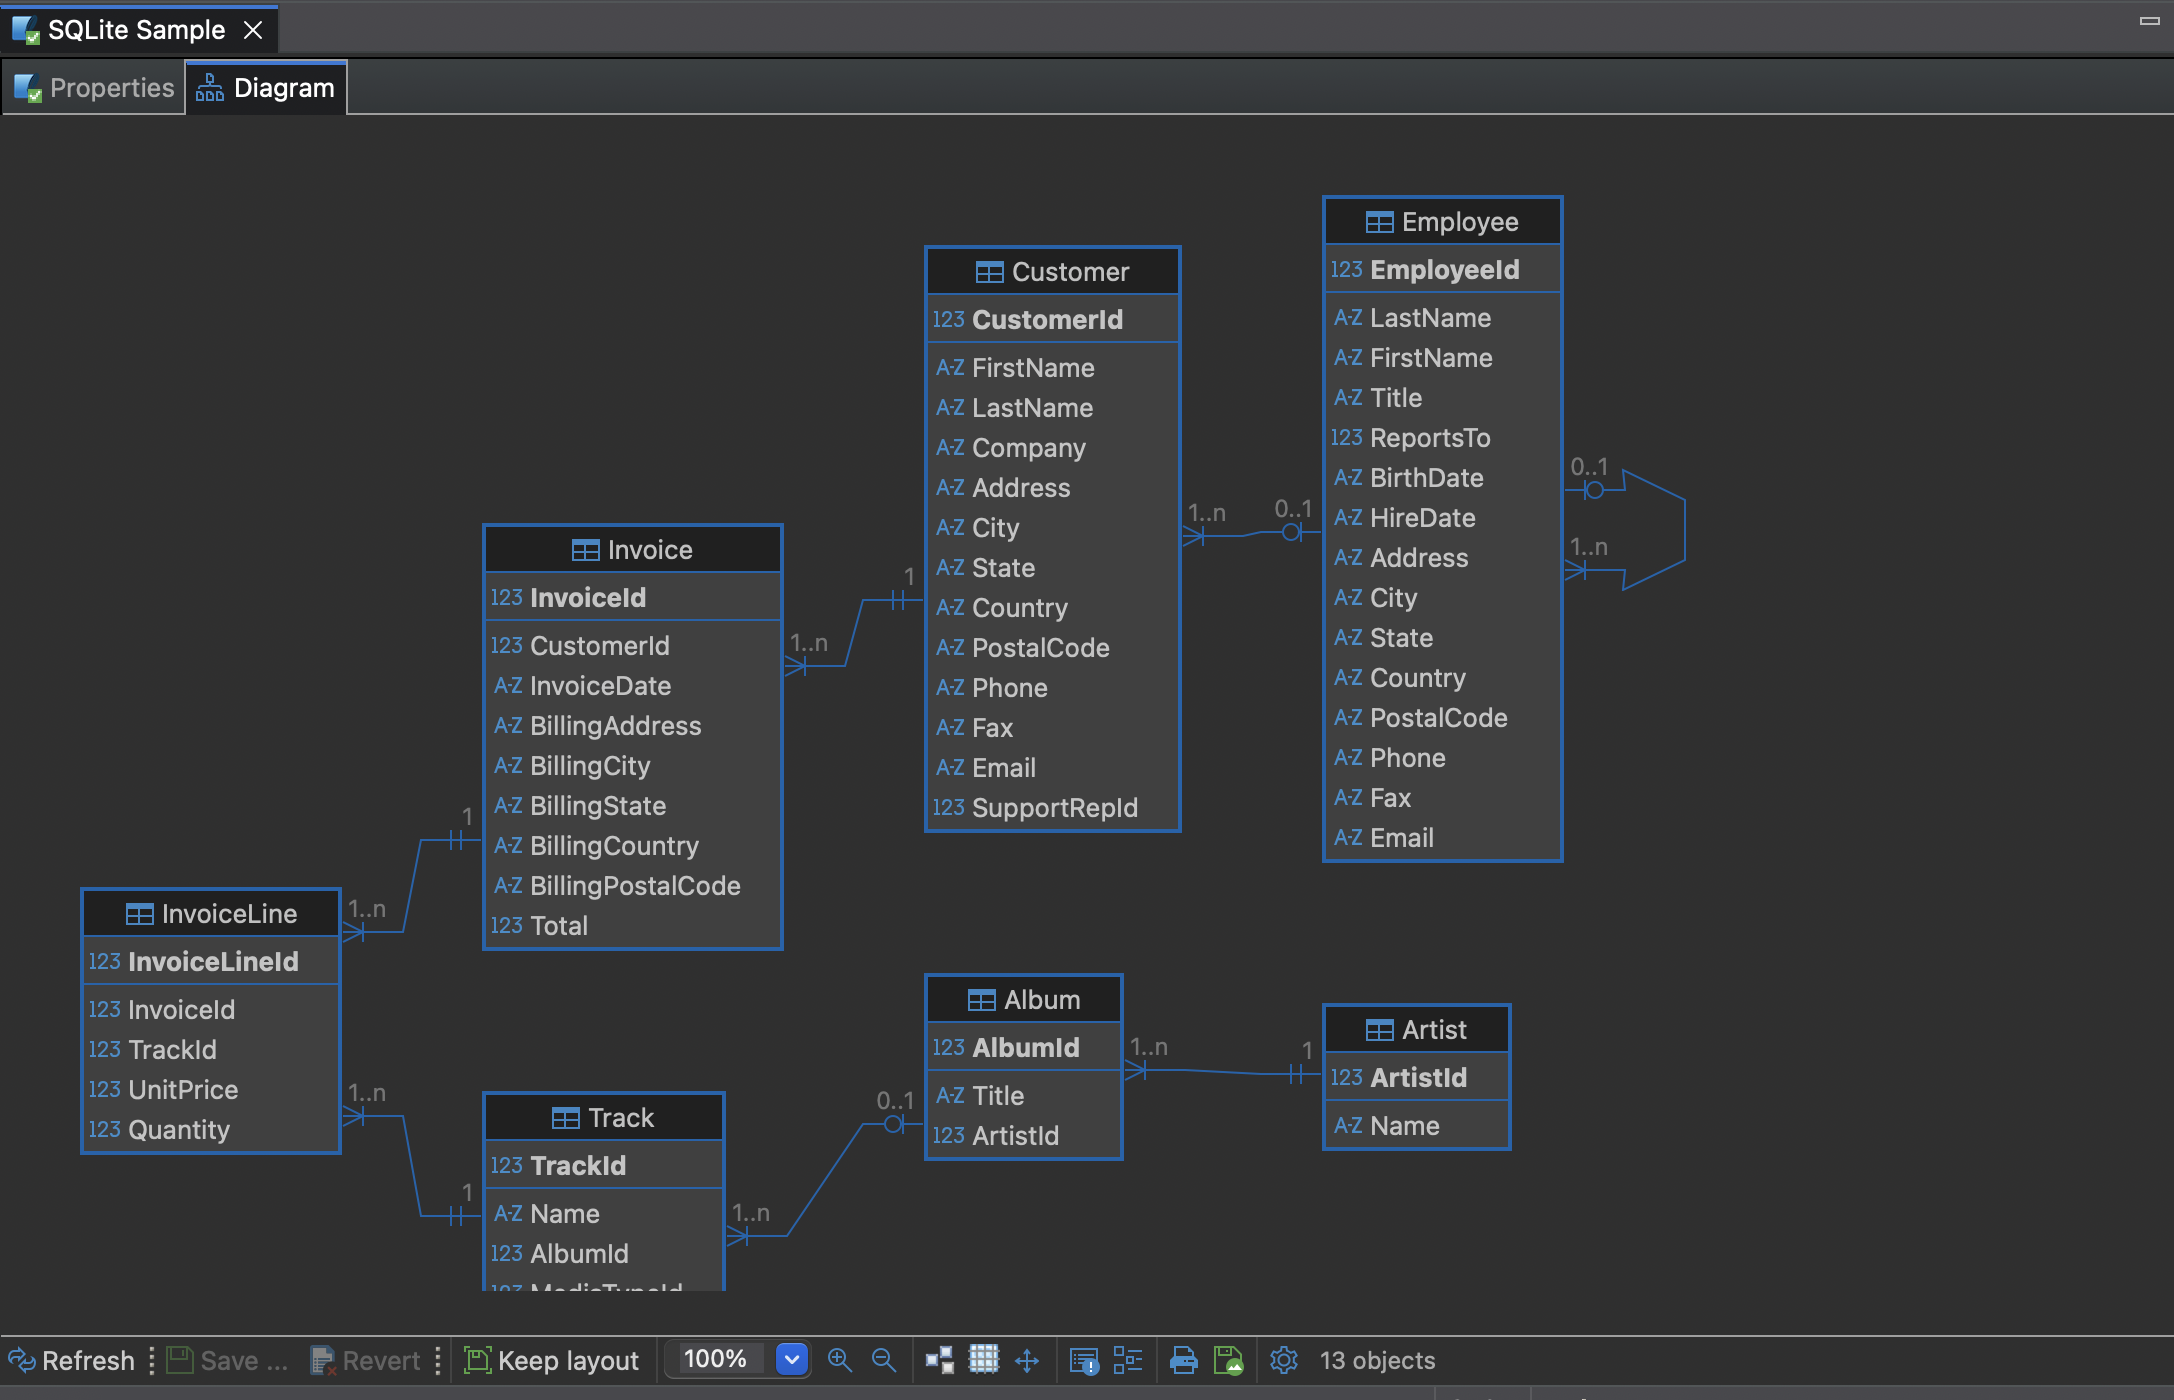Screen dimensions: 2174x1400
Task: Minimize the editor panel
Action: coord(2150,20)
